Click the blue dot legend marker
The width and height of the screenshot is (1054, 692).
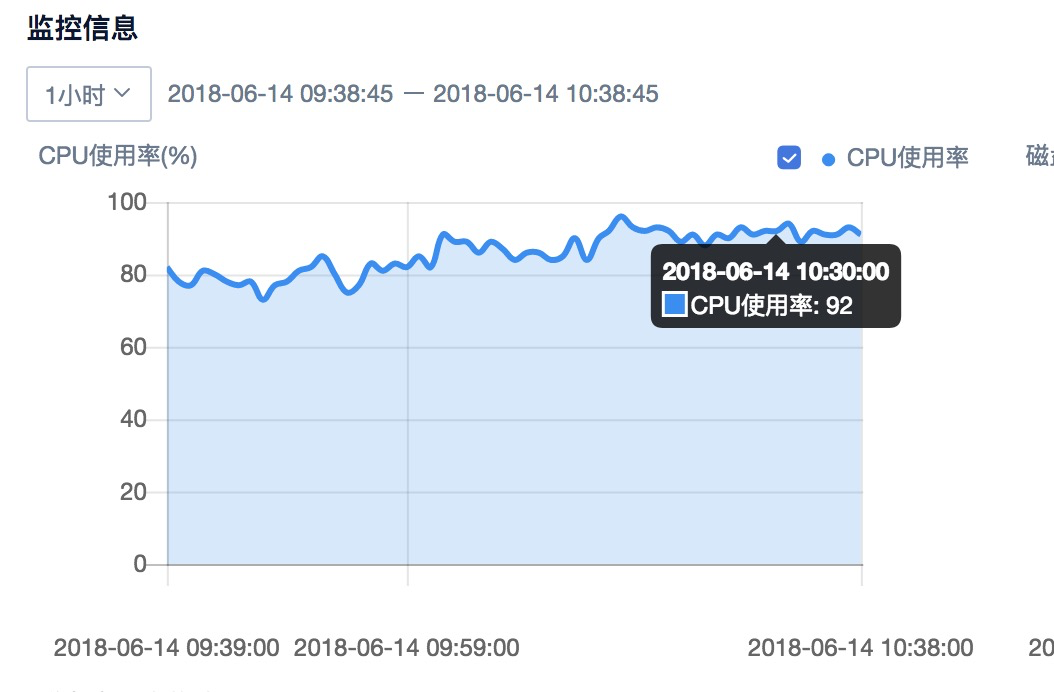pos(828,159)
